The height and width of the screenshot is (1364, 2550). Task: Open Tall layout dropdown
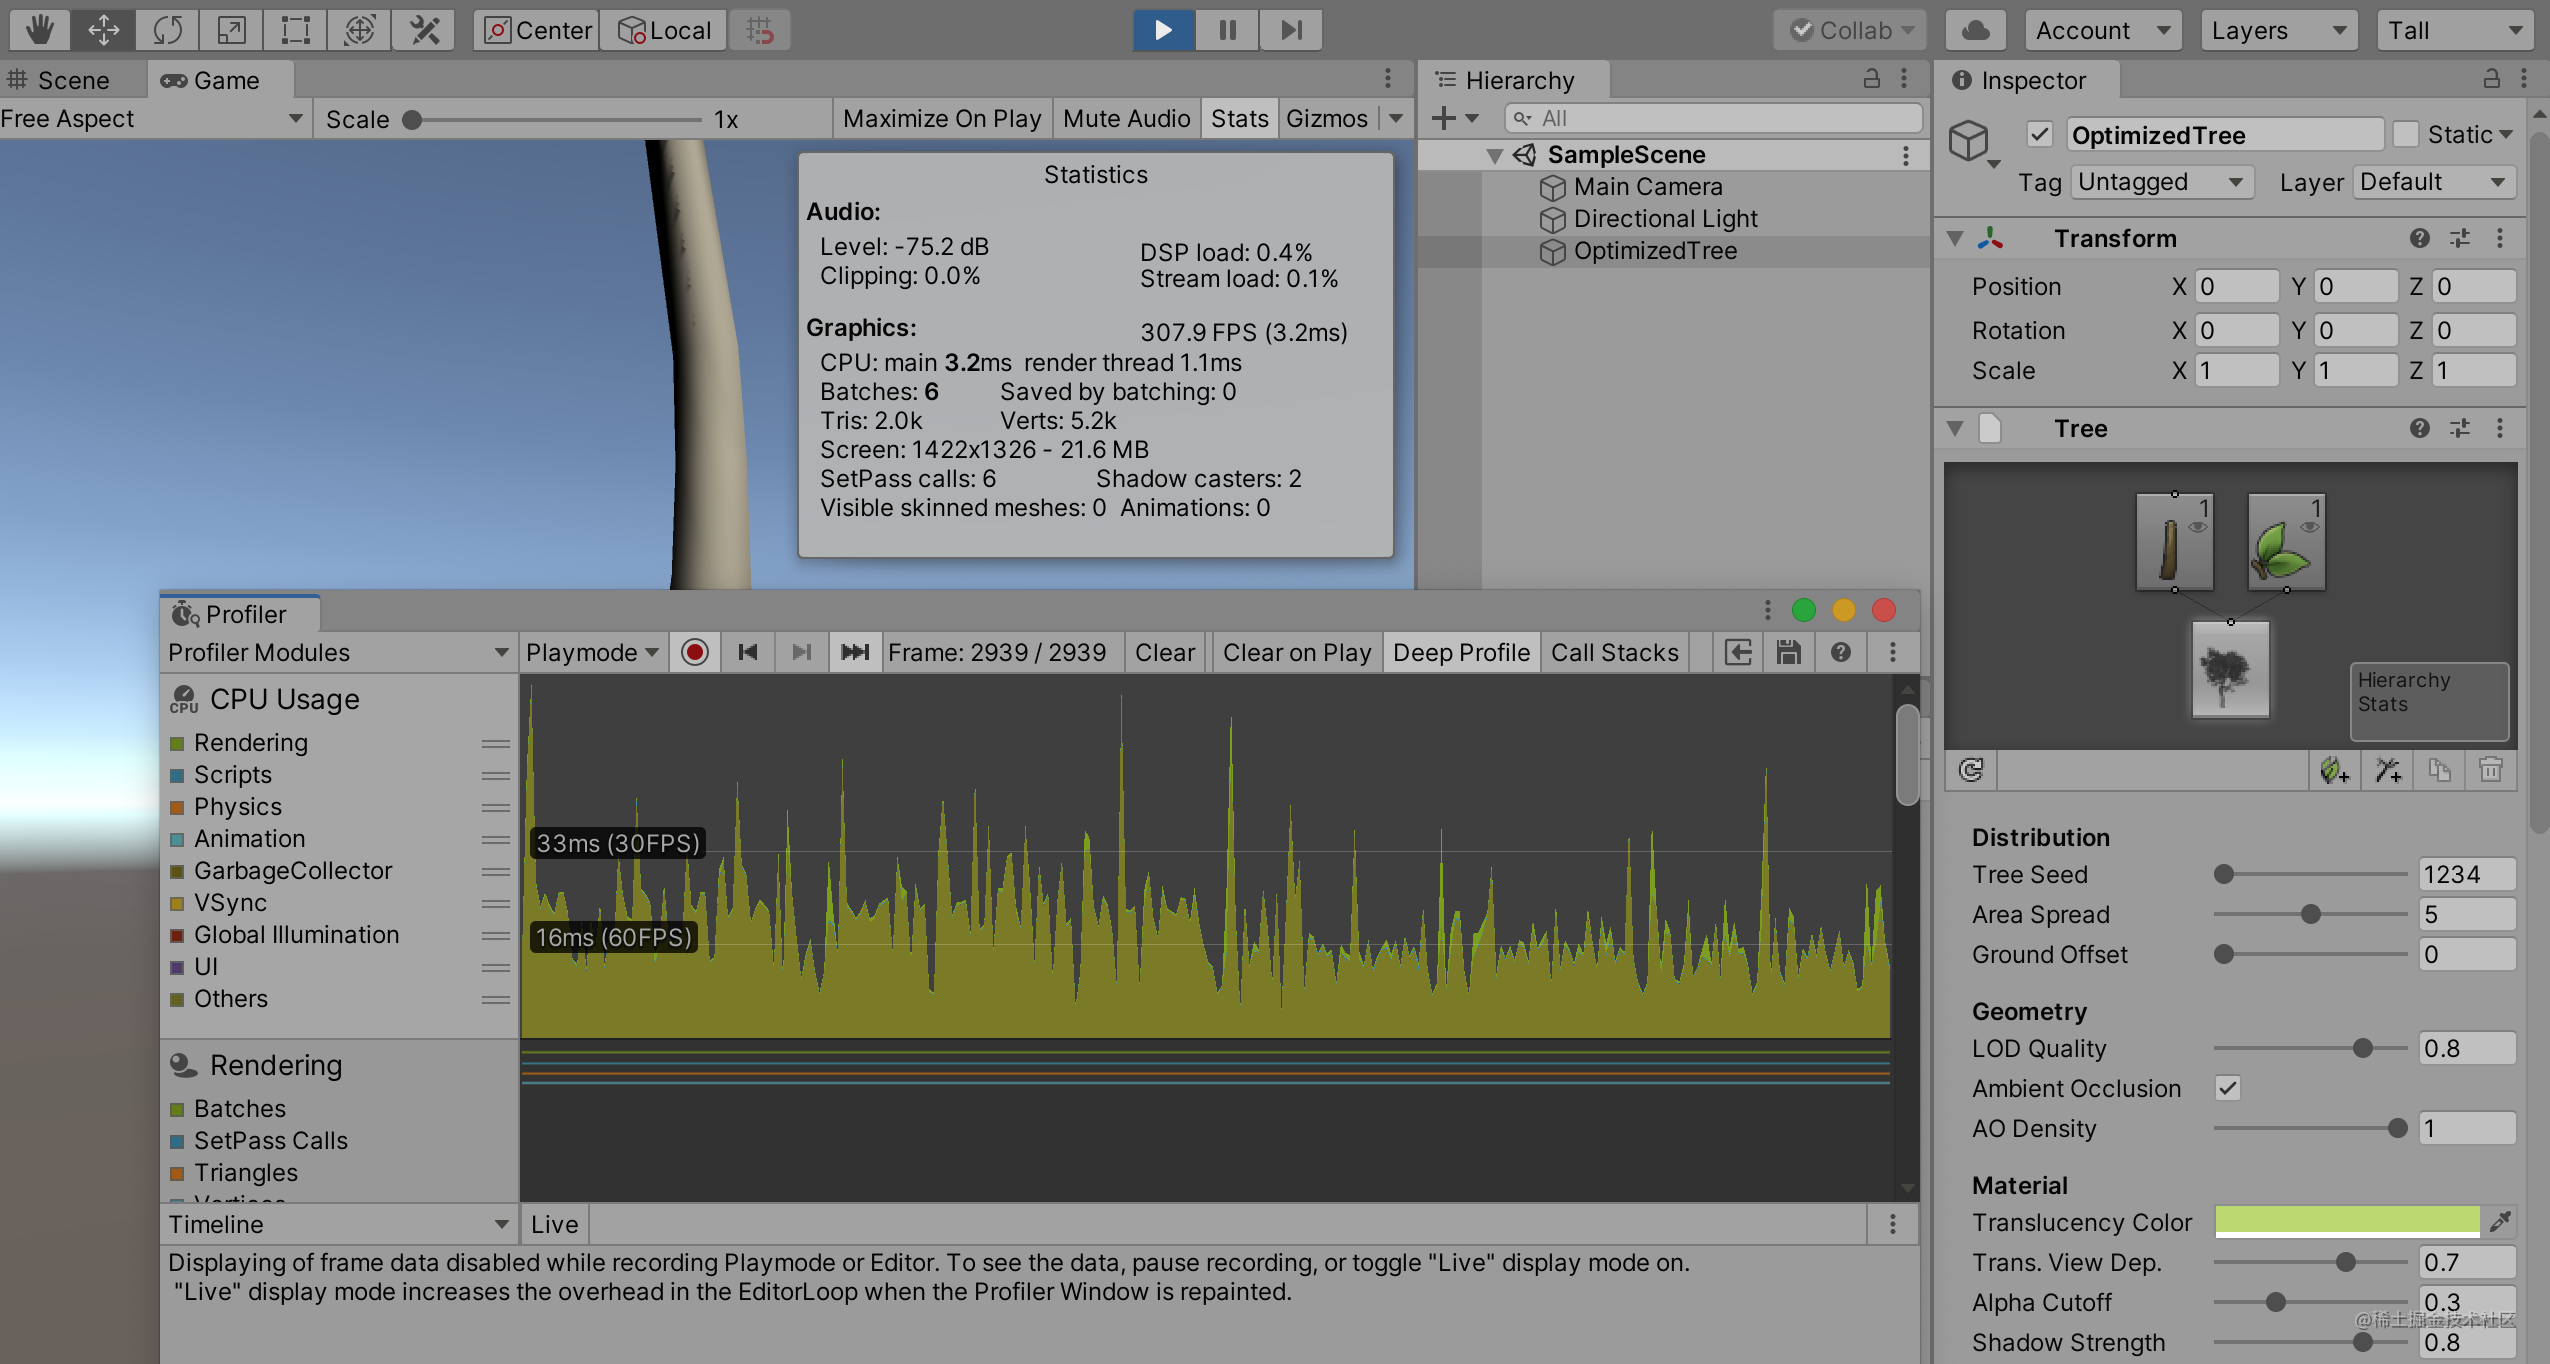[x=2455, y=30]
